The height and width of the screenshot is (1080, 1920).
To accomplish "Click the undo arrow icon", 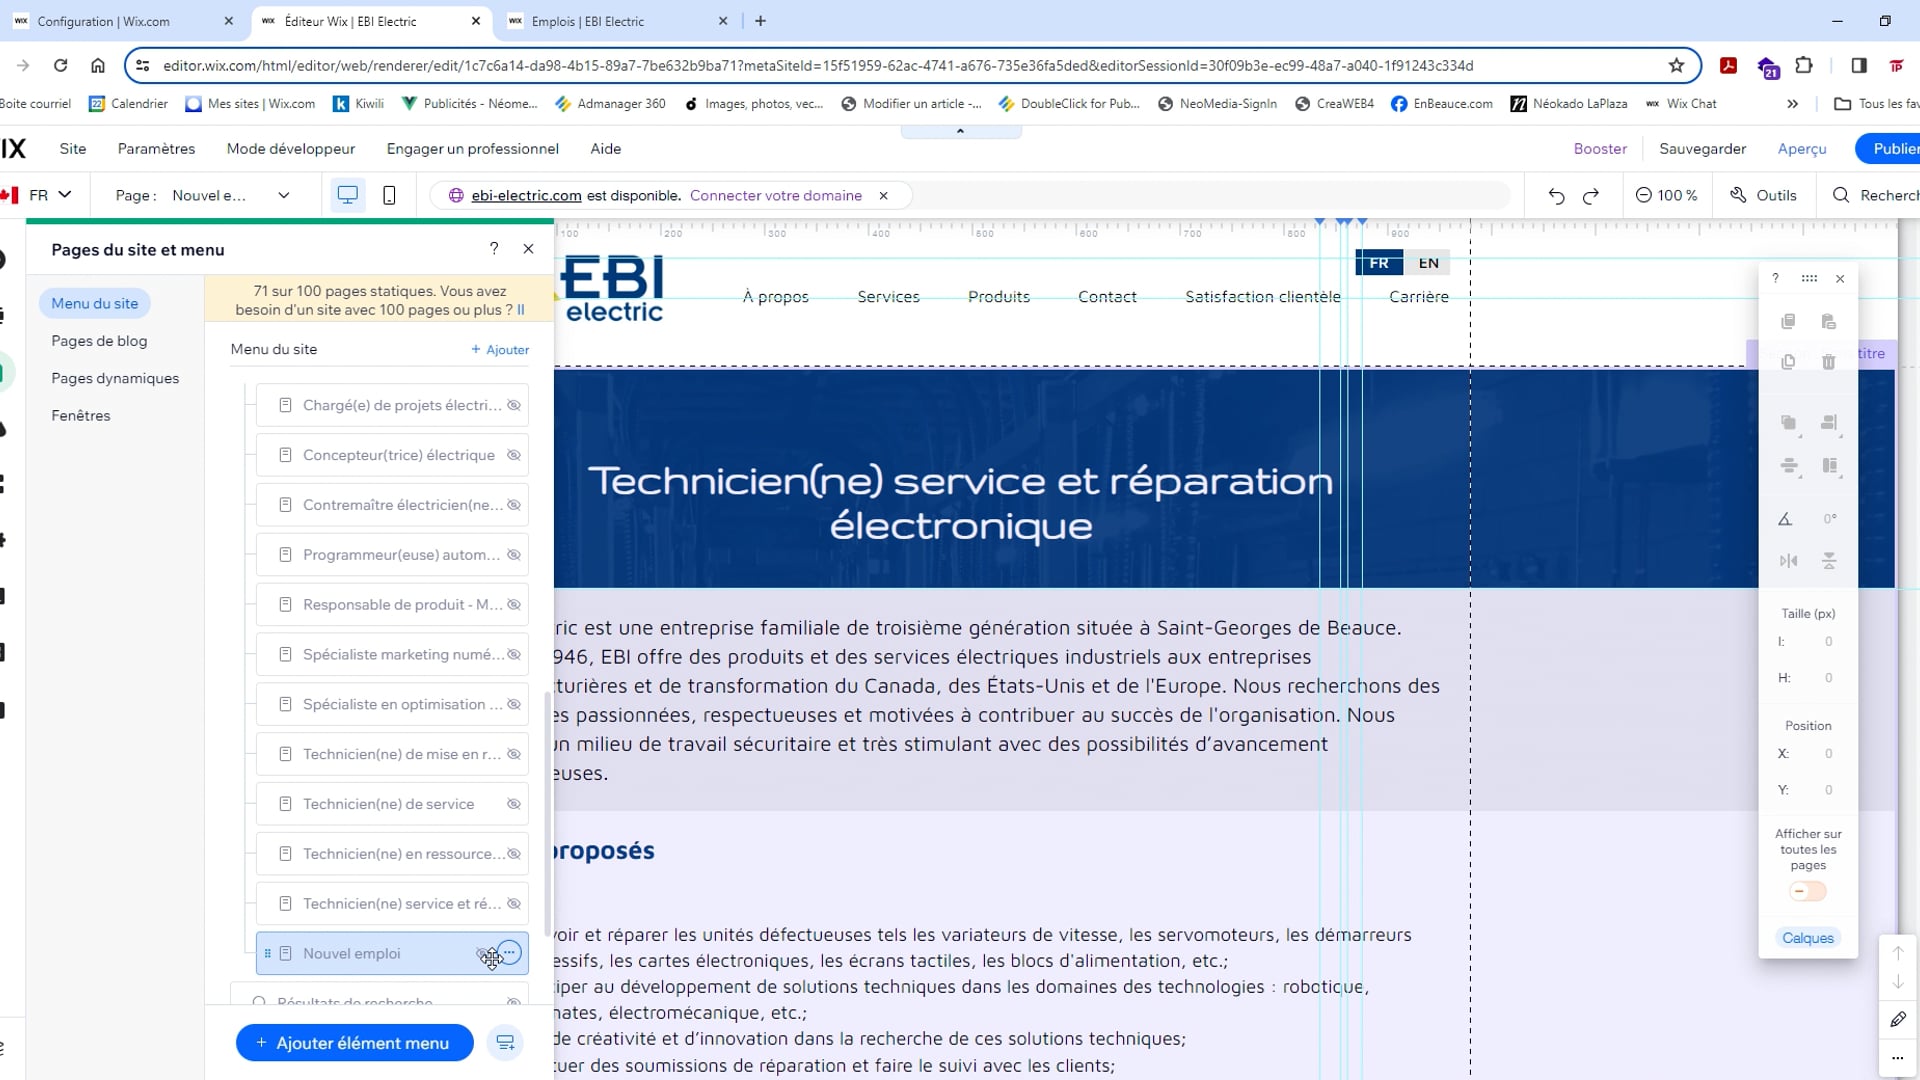I will coord(1556,196).
